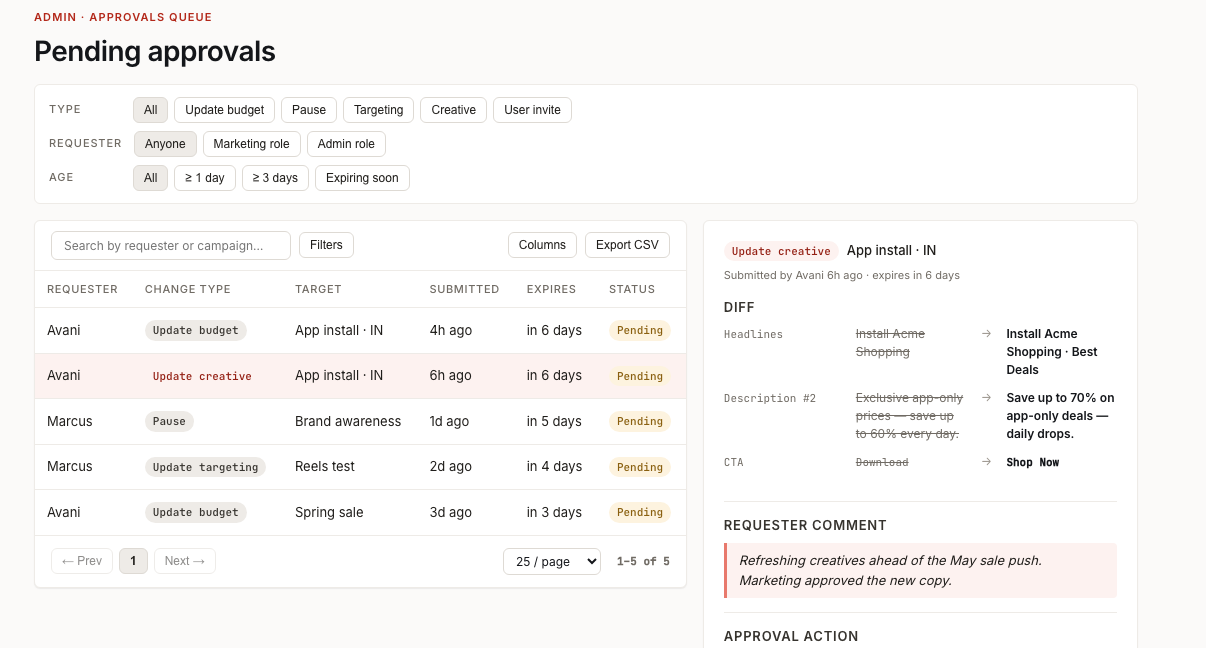The image size is (1206, 648).
Task: Filter age to ≥ 3 days
Action: click(x=275, y=178)
